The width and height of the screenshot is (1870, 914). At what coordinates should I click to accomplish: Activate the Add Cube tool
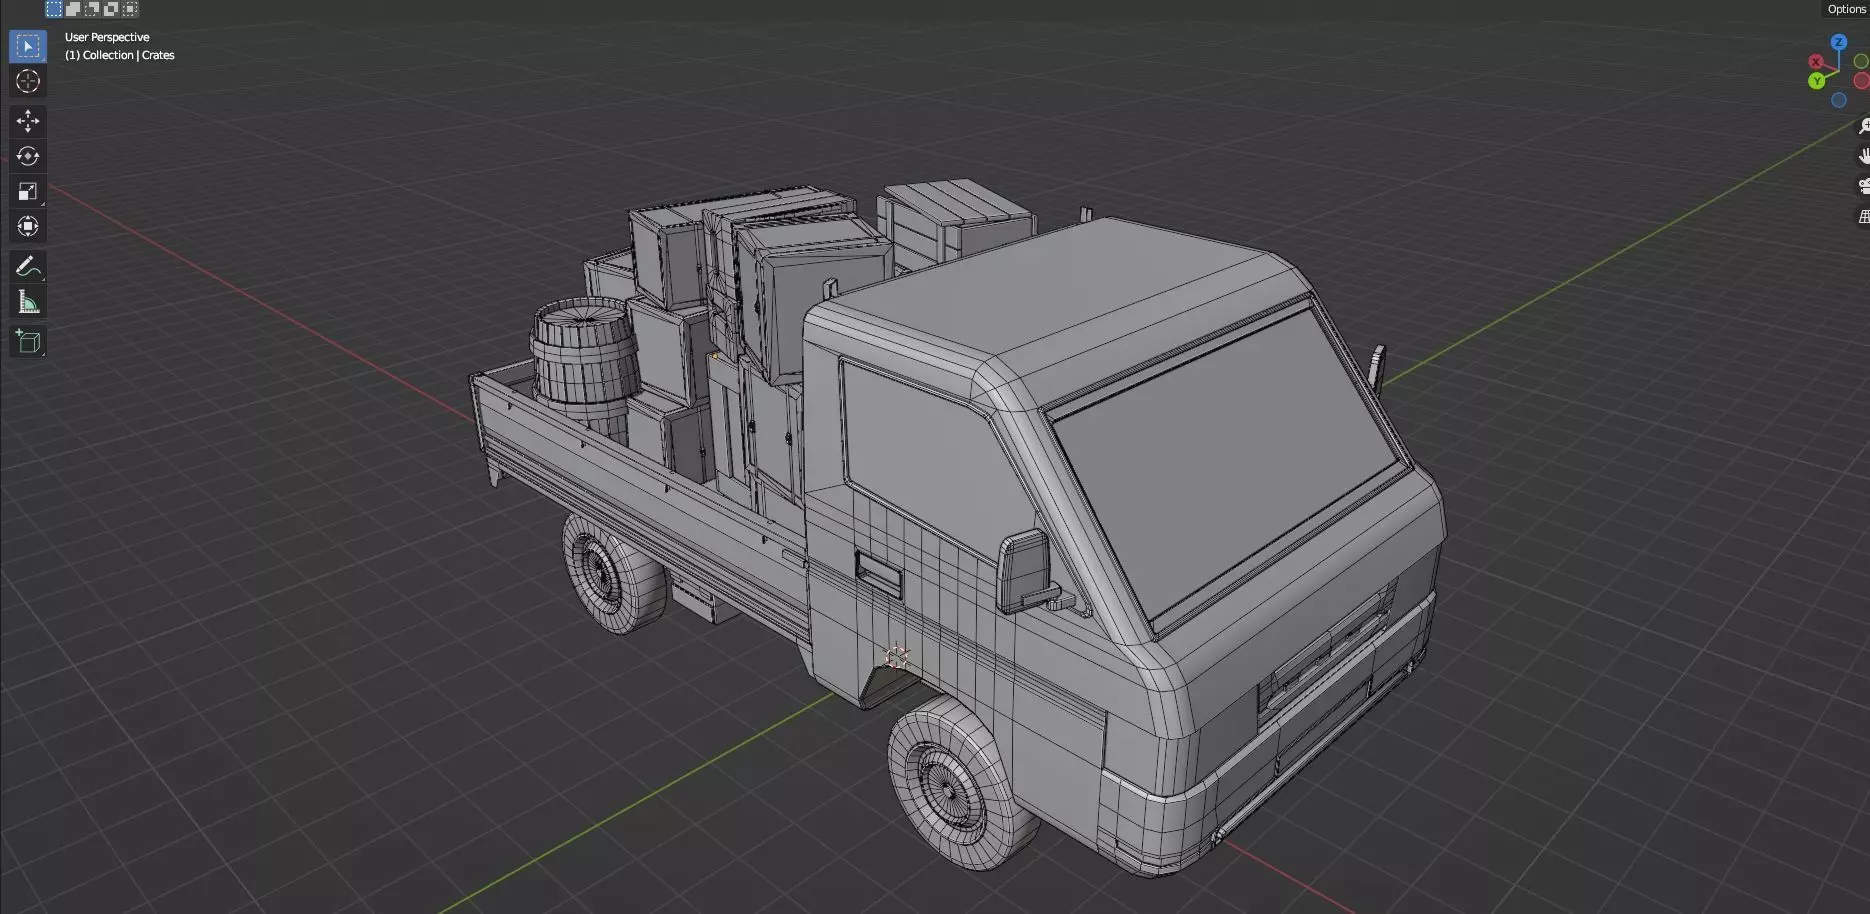click(28, 342)
